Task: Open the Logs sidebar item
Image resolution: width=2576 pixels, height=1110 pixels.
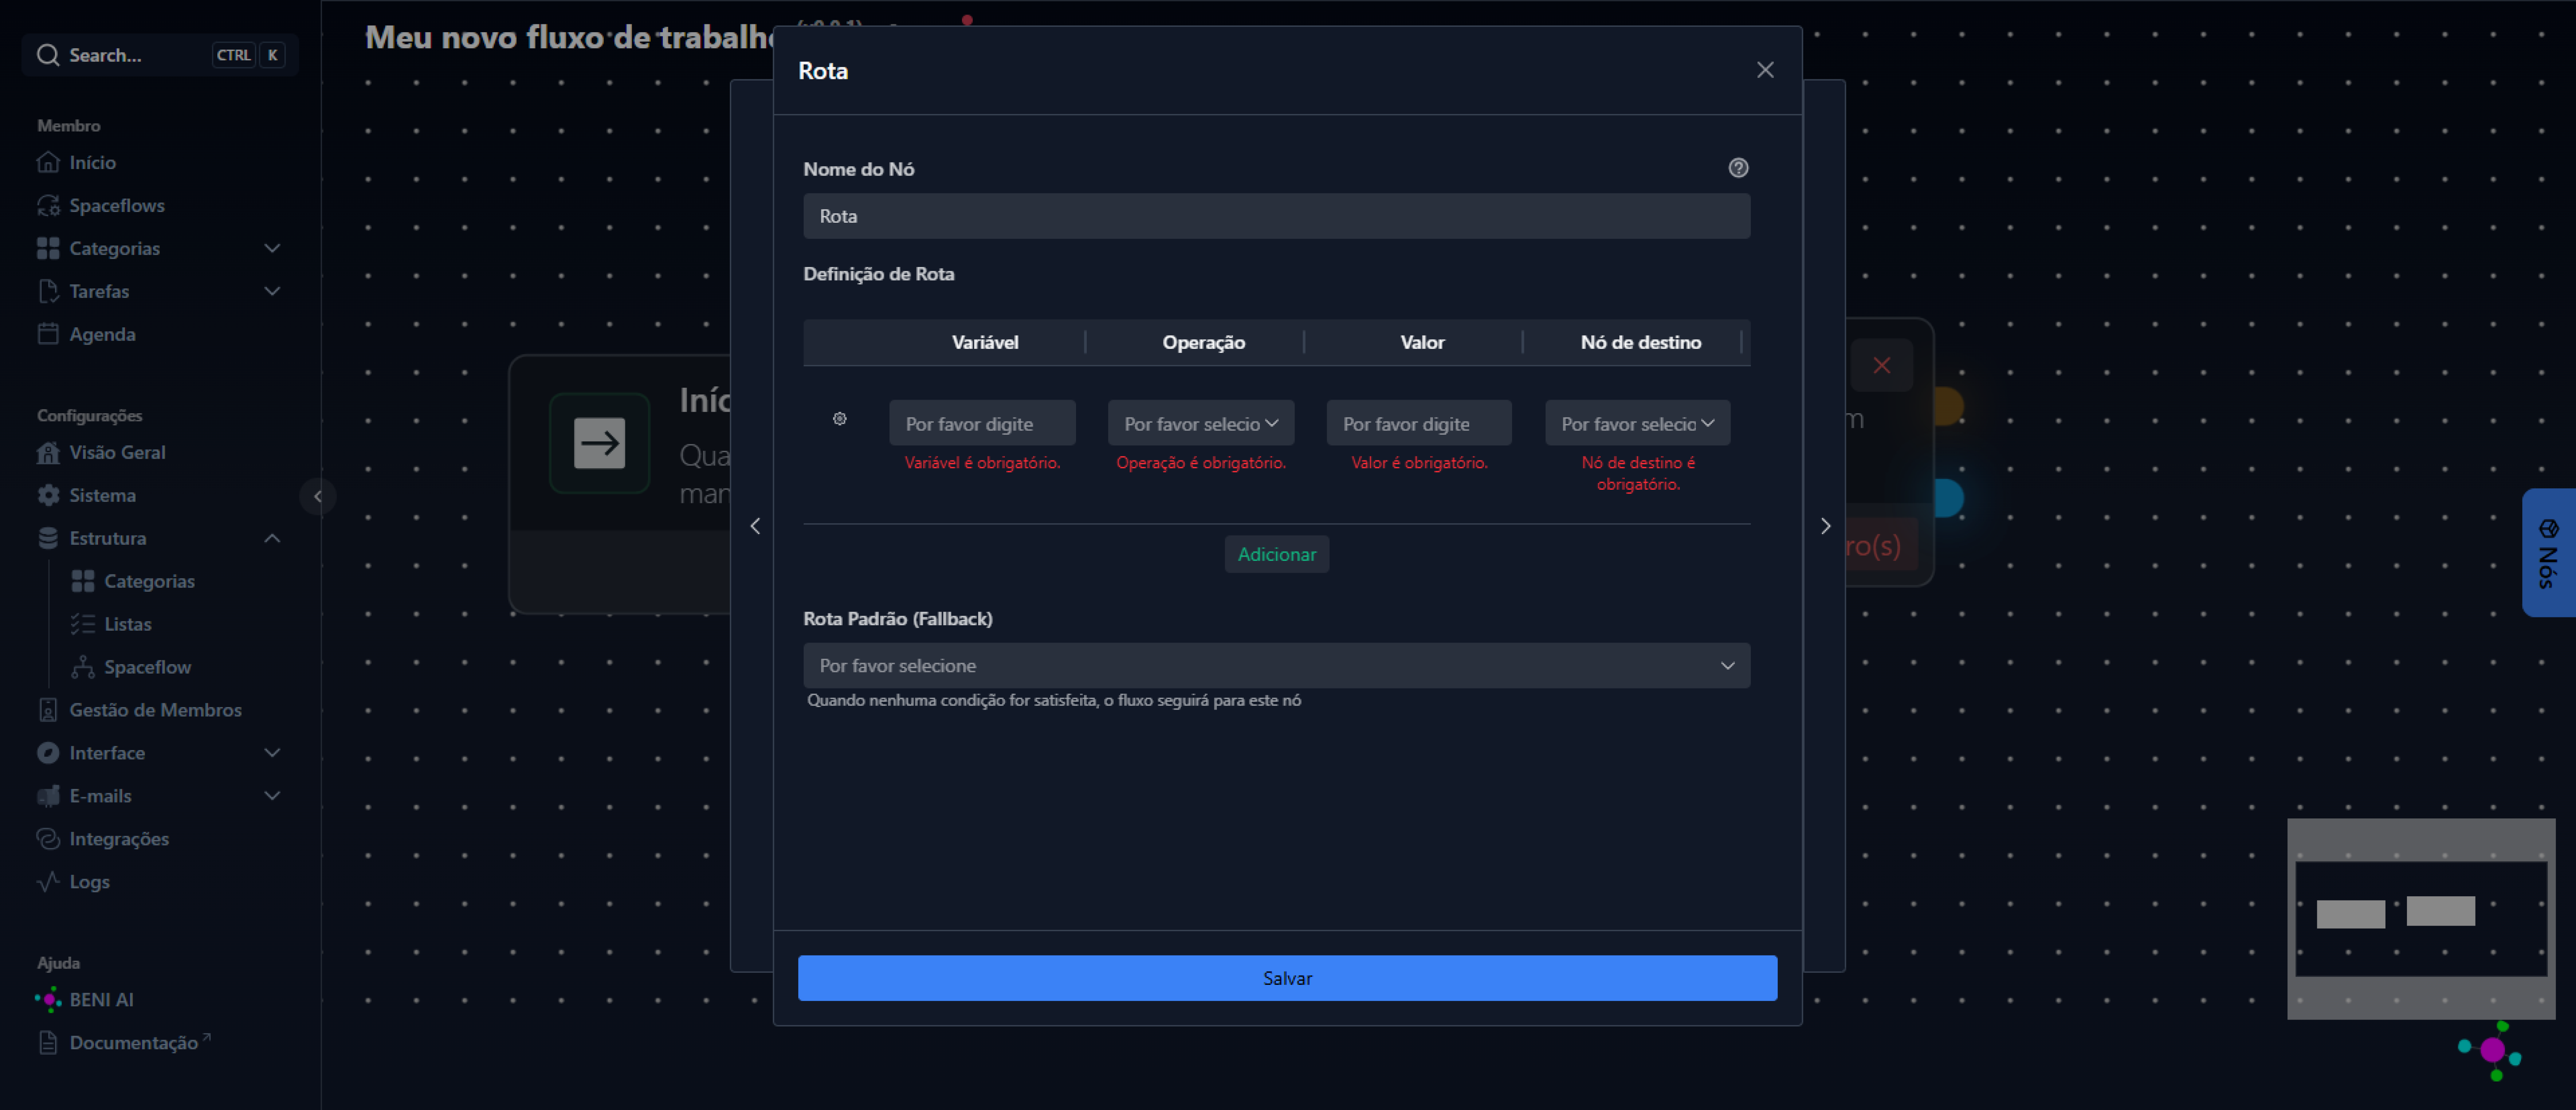Action: click(x=89, y=881)
